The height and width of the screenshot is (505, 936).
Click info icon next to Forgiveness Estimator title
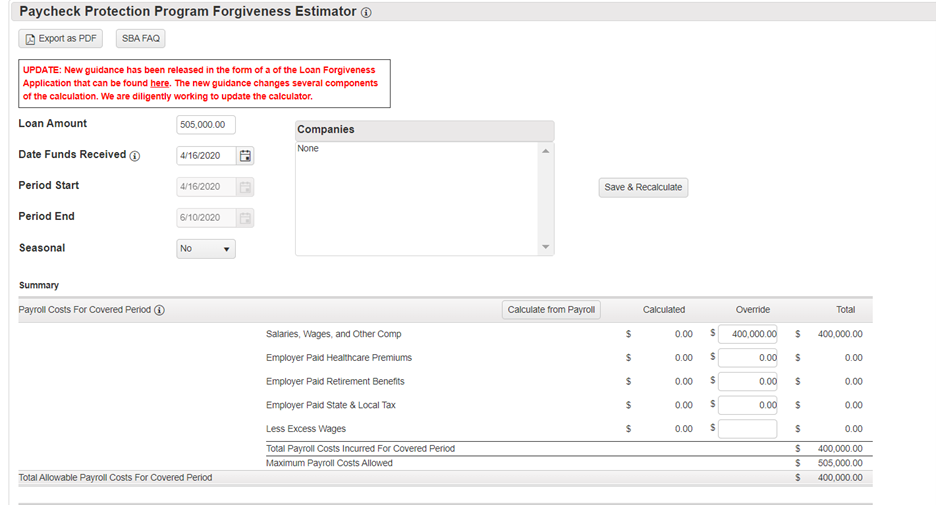tap(366, 13)
